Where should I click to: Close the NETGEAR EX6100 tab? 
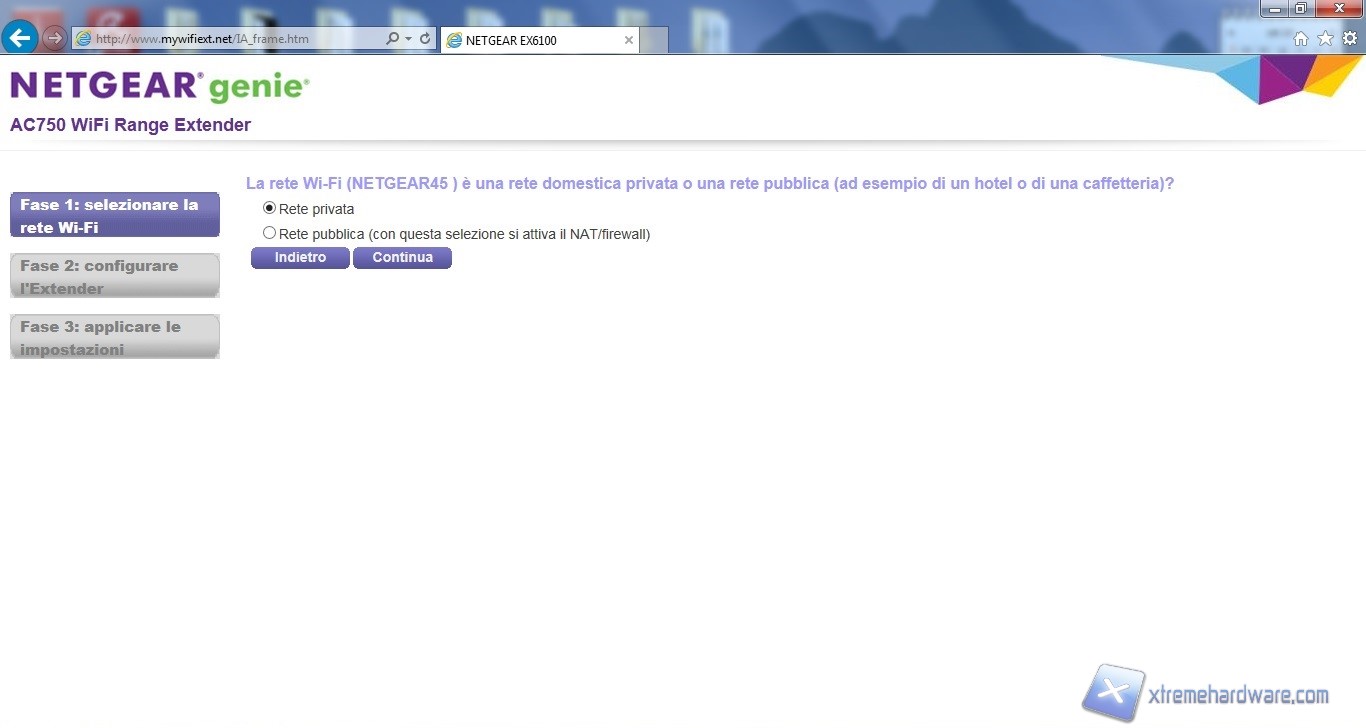tap(628, 40)
